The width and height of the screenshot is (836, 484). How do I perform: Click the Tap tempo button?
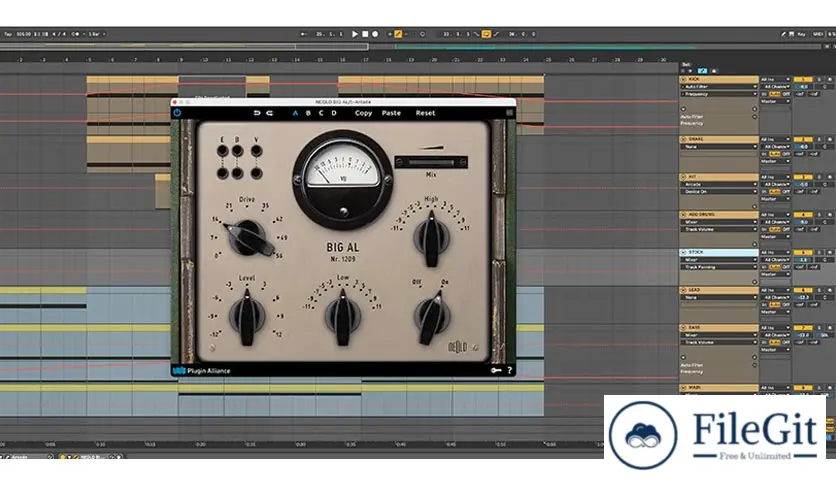pos(8,34)
